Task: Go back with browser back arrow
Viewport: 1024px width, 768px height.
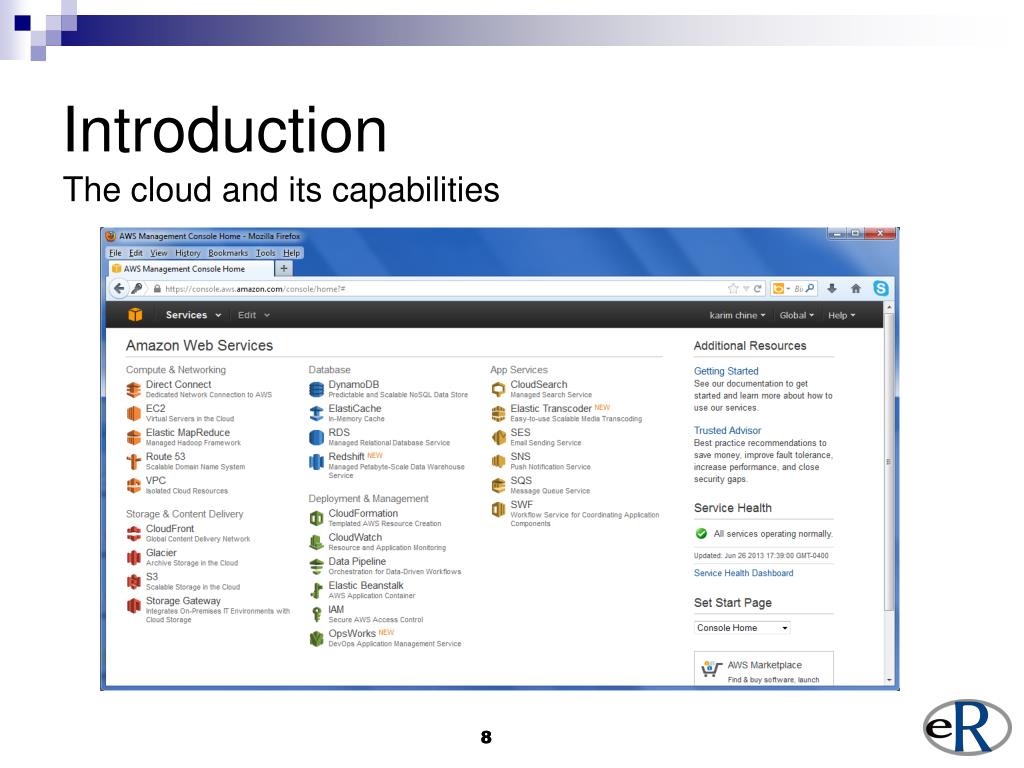Action: [x=118, y=289]
